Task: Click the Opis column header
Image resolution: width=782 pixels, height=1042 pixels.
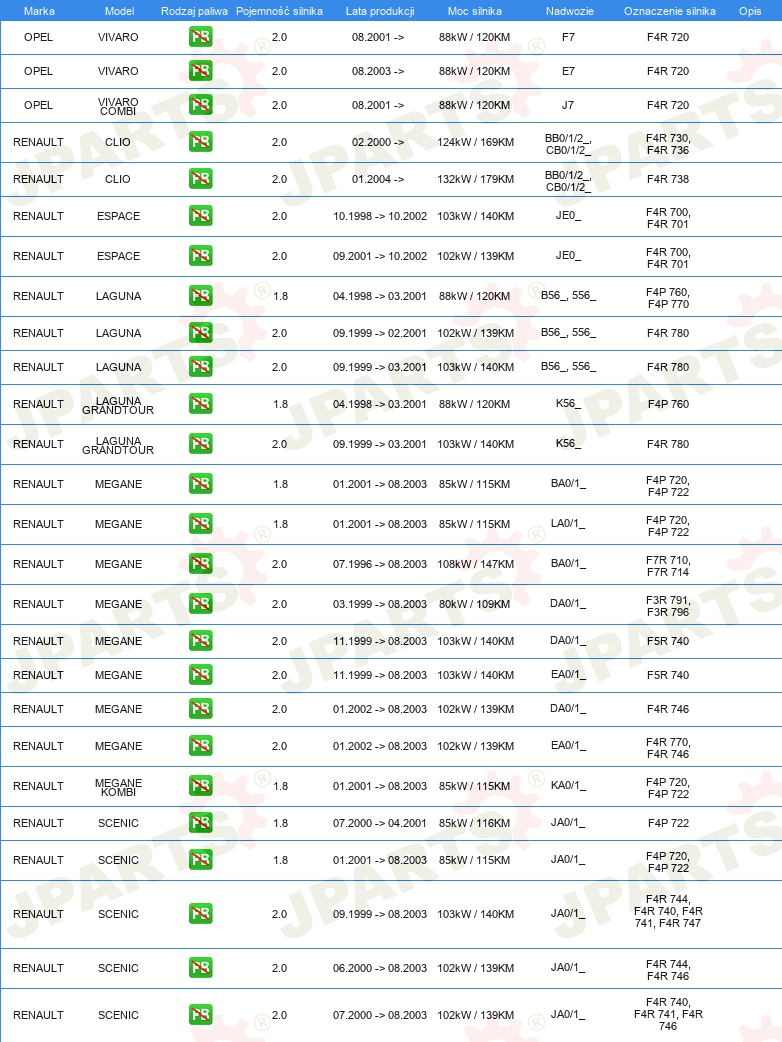Action: (750, 11)
